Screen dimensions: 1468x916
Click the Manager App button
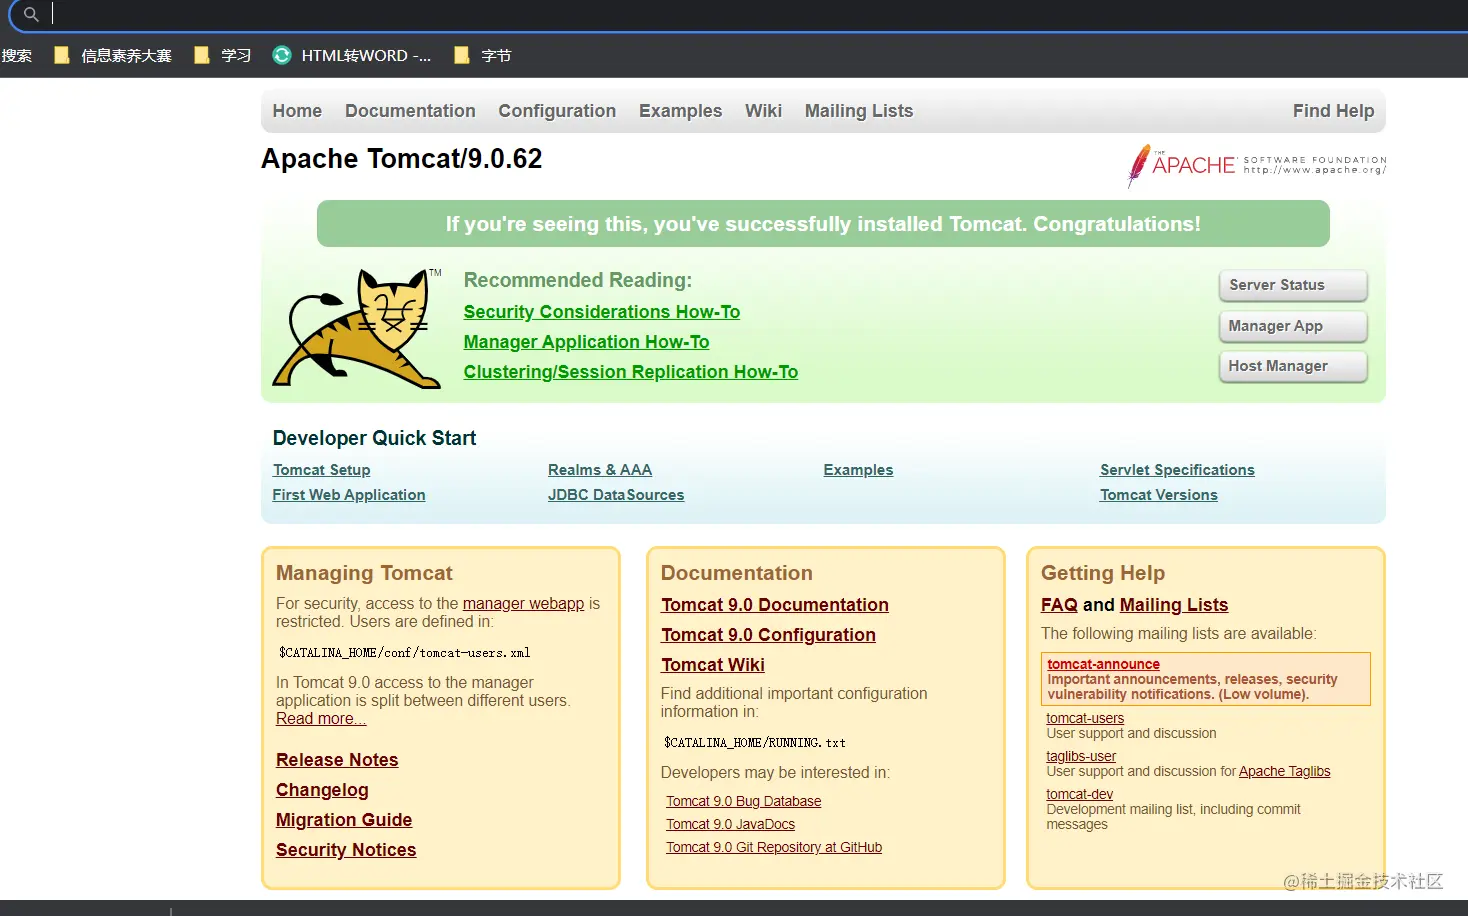[1293, 326]
